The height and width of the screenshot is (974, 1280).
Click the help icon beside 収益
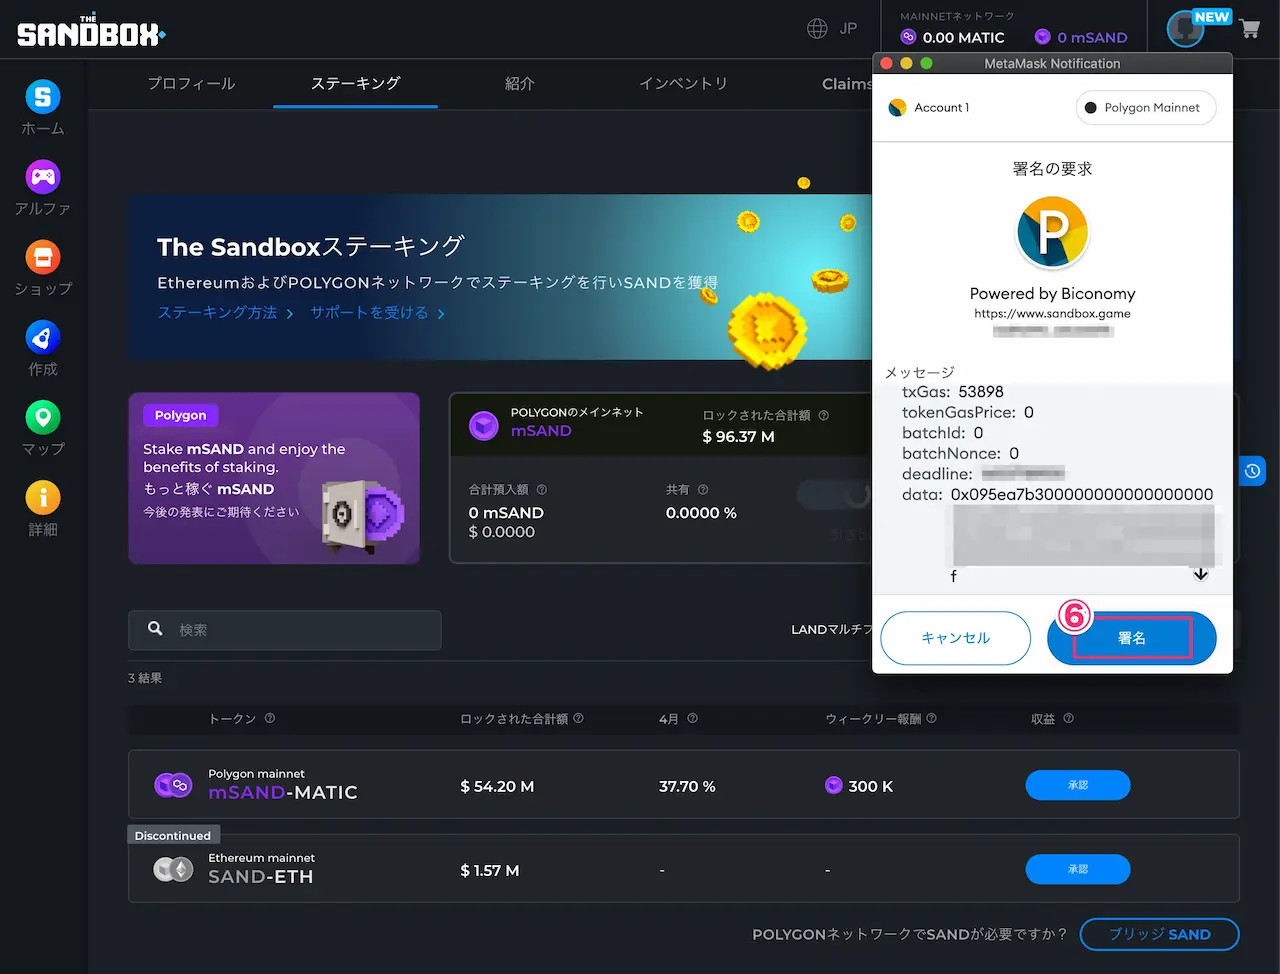click(x=1068, y=718)
